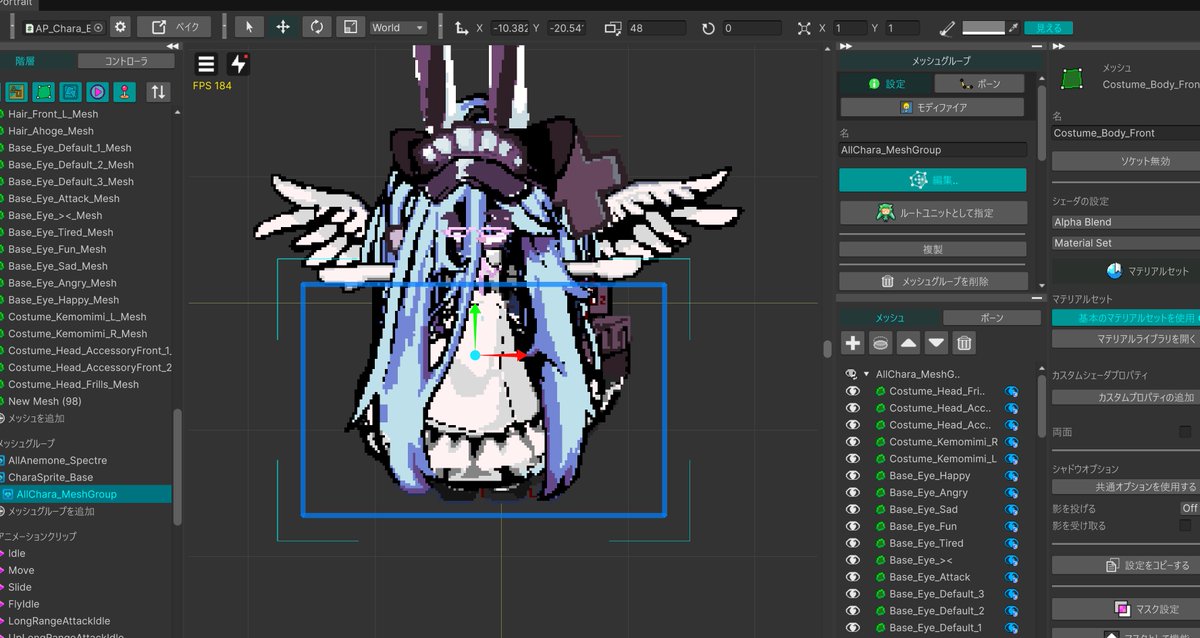Switch to the lower ボーン tab

(992, 318)
